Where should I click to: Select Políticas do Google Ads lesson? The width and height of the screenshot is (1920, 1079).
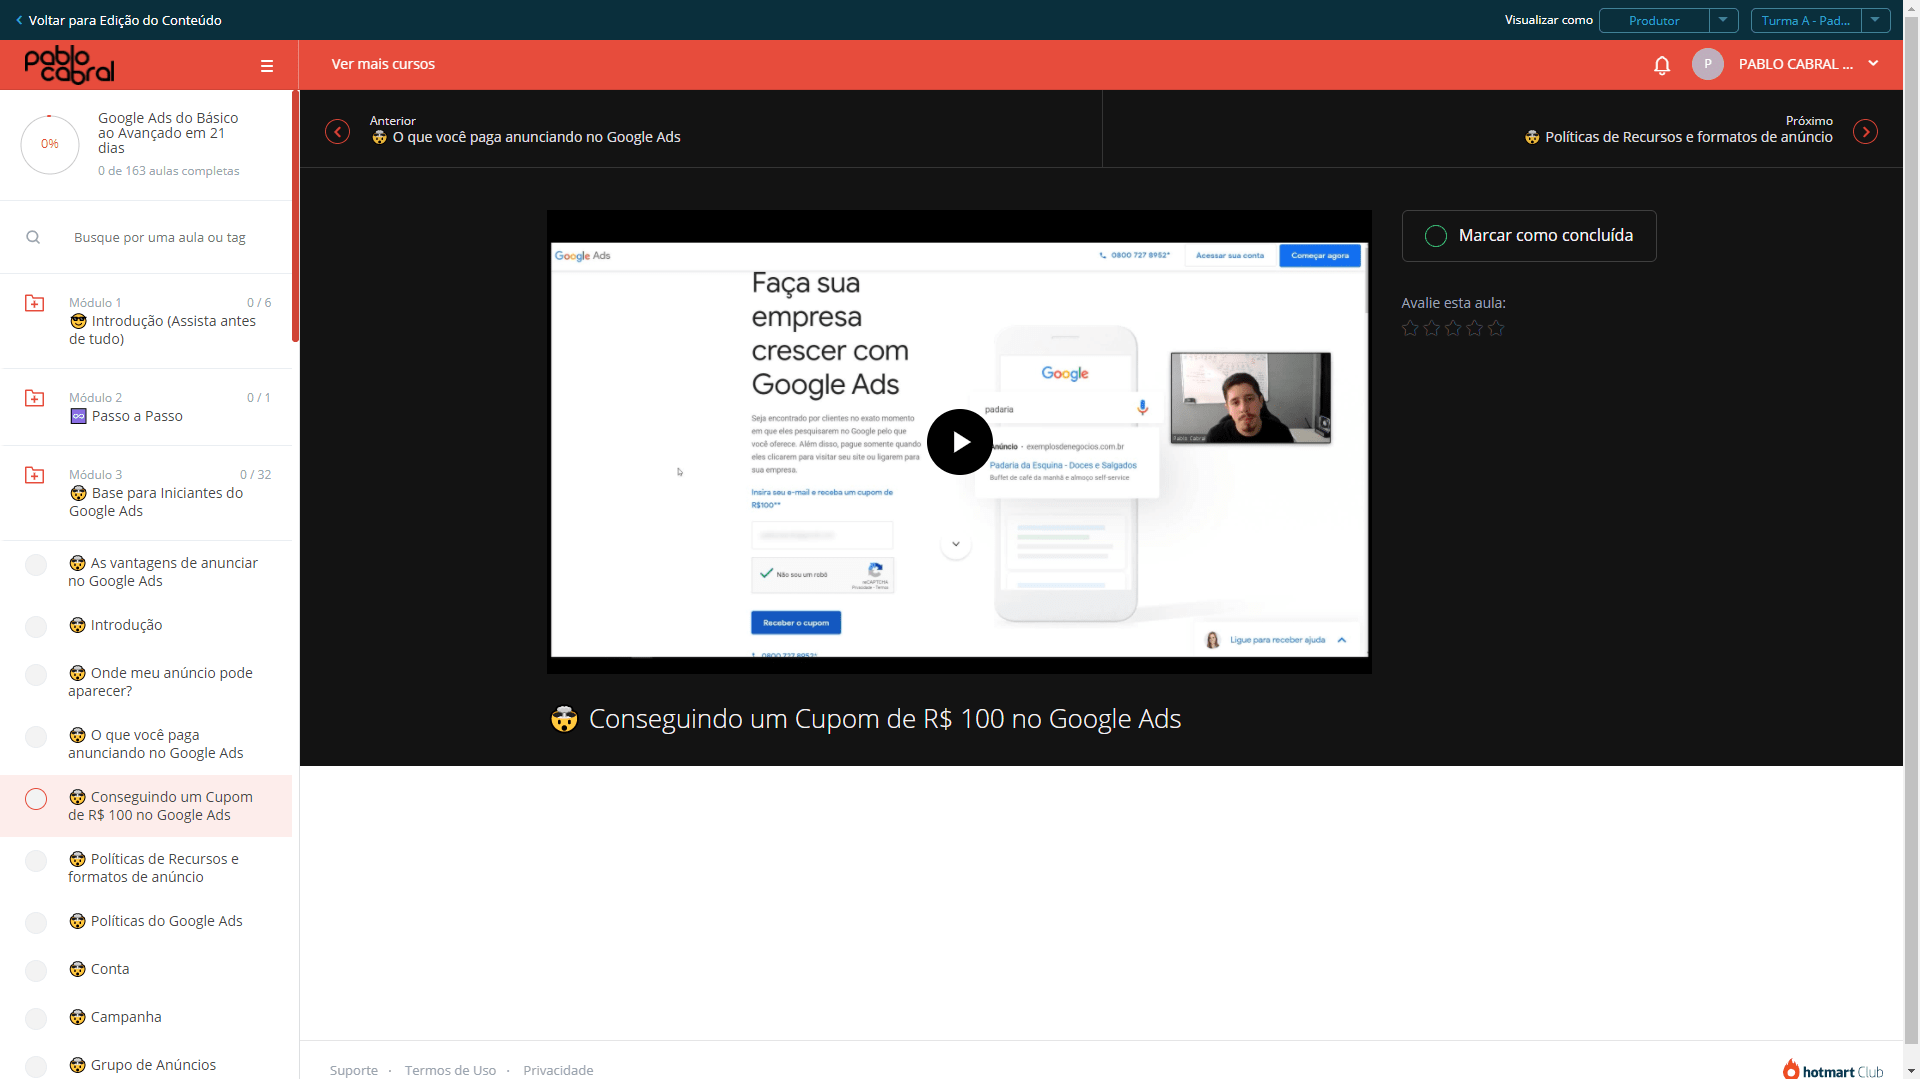[156, 921]
